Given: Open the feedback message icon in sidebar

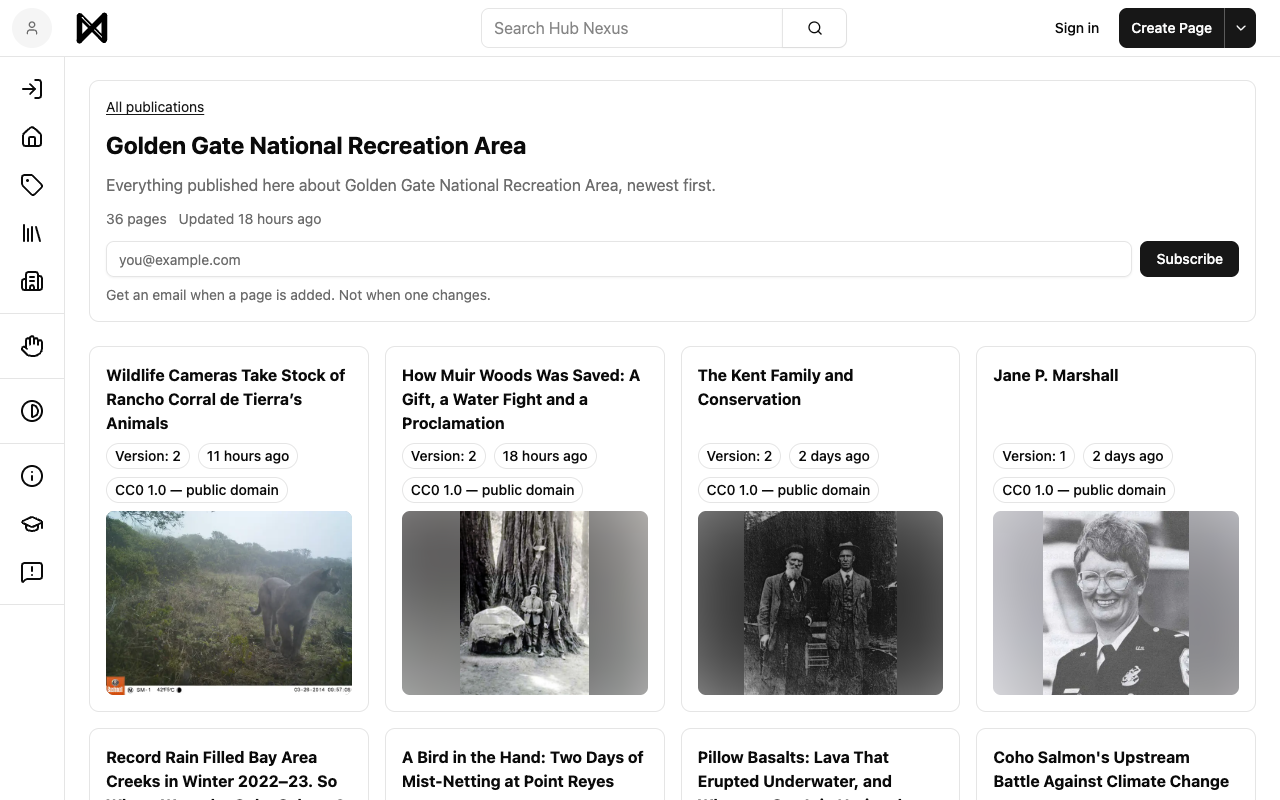Looking at the screenshot, I should point(32,572).
